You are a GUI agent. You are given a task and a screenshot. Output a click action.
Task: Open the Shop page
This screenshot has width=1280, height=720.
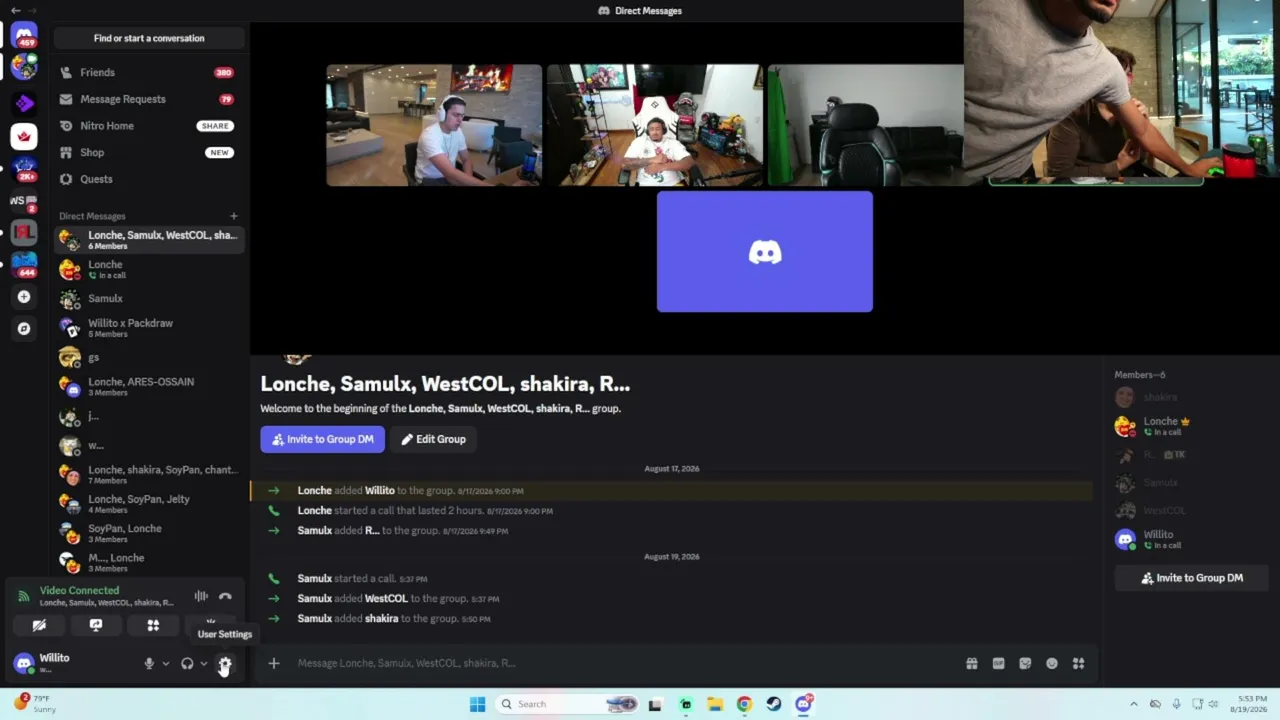[149, 152]
